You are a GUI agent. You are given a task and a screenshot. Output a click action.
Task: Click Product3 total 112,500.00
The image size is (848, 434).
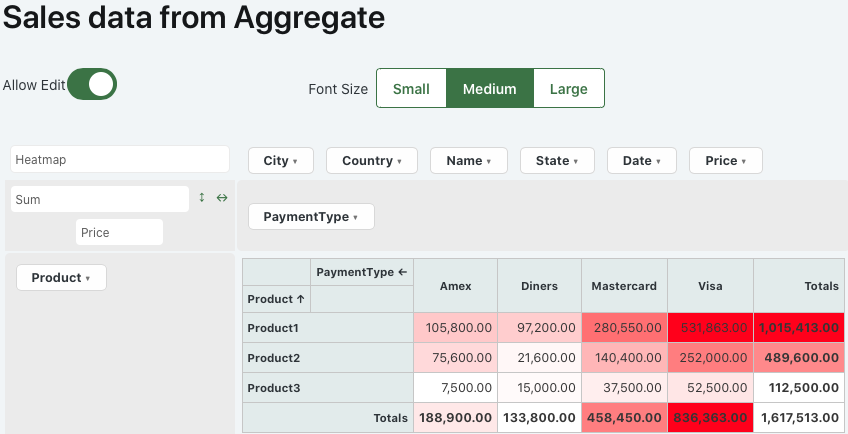coord(799,388)
